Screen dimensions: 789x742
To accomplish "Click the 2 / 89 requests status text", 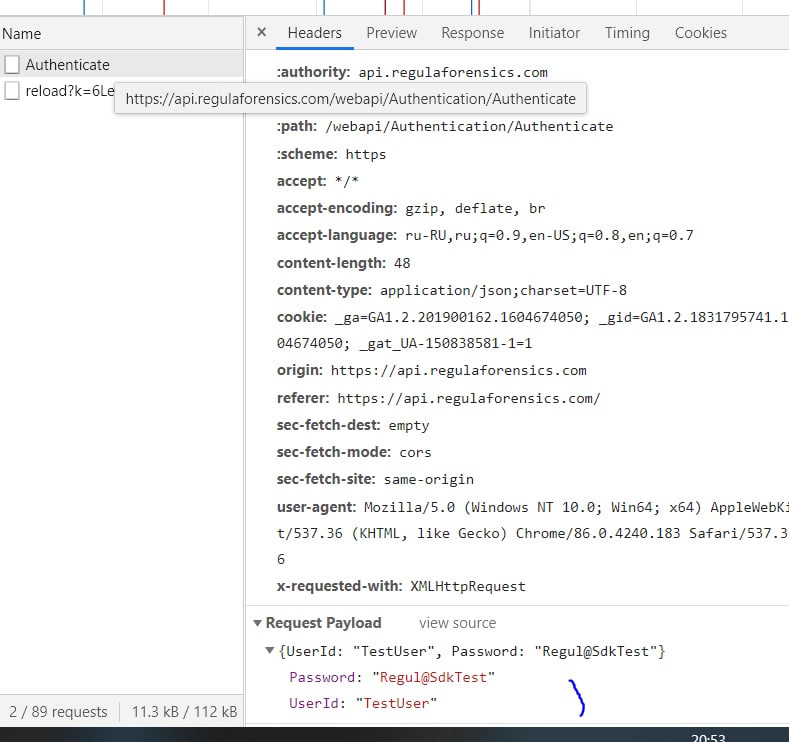I will [x=58, y=712].
